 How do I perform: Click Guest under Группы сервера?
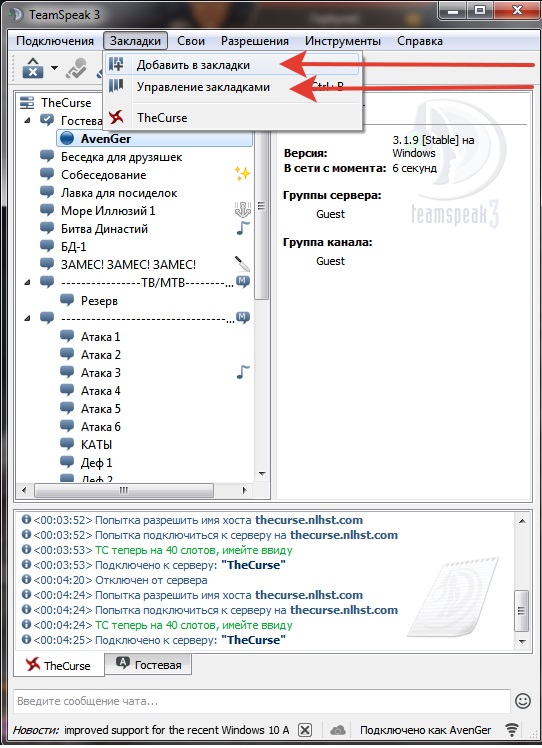[330, 214]
